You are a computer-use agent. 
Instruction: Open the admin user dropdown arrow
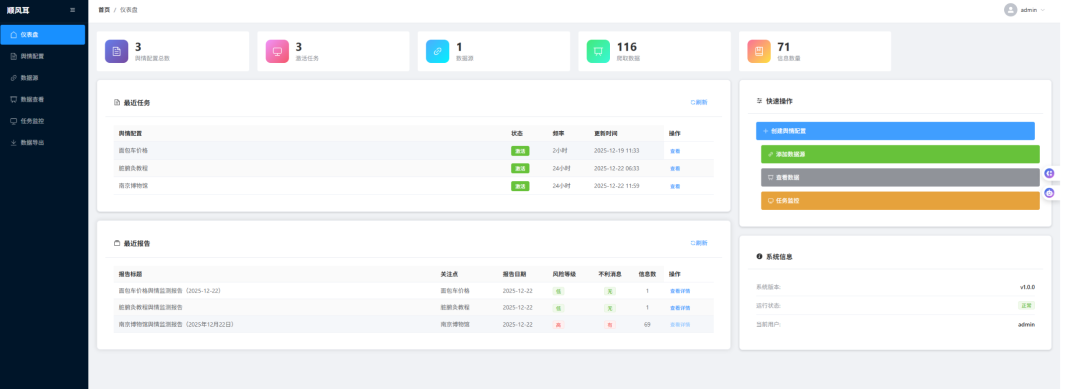click(x=1042, y=10)
